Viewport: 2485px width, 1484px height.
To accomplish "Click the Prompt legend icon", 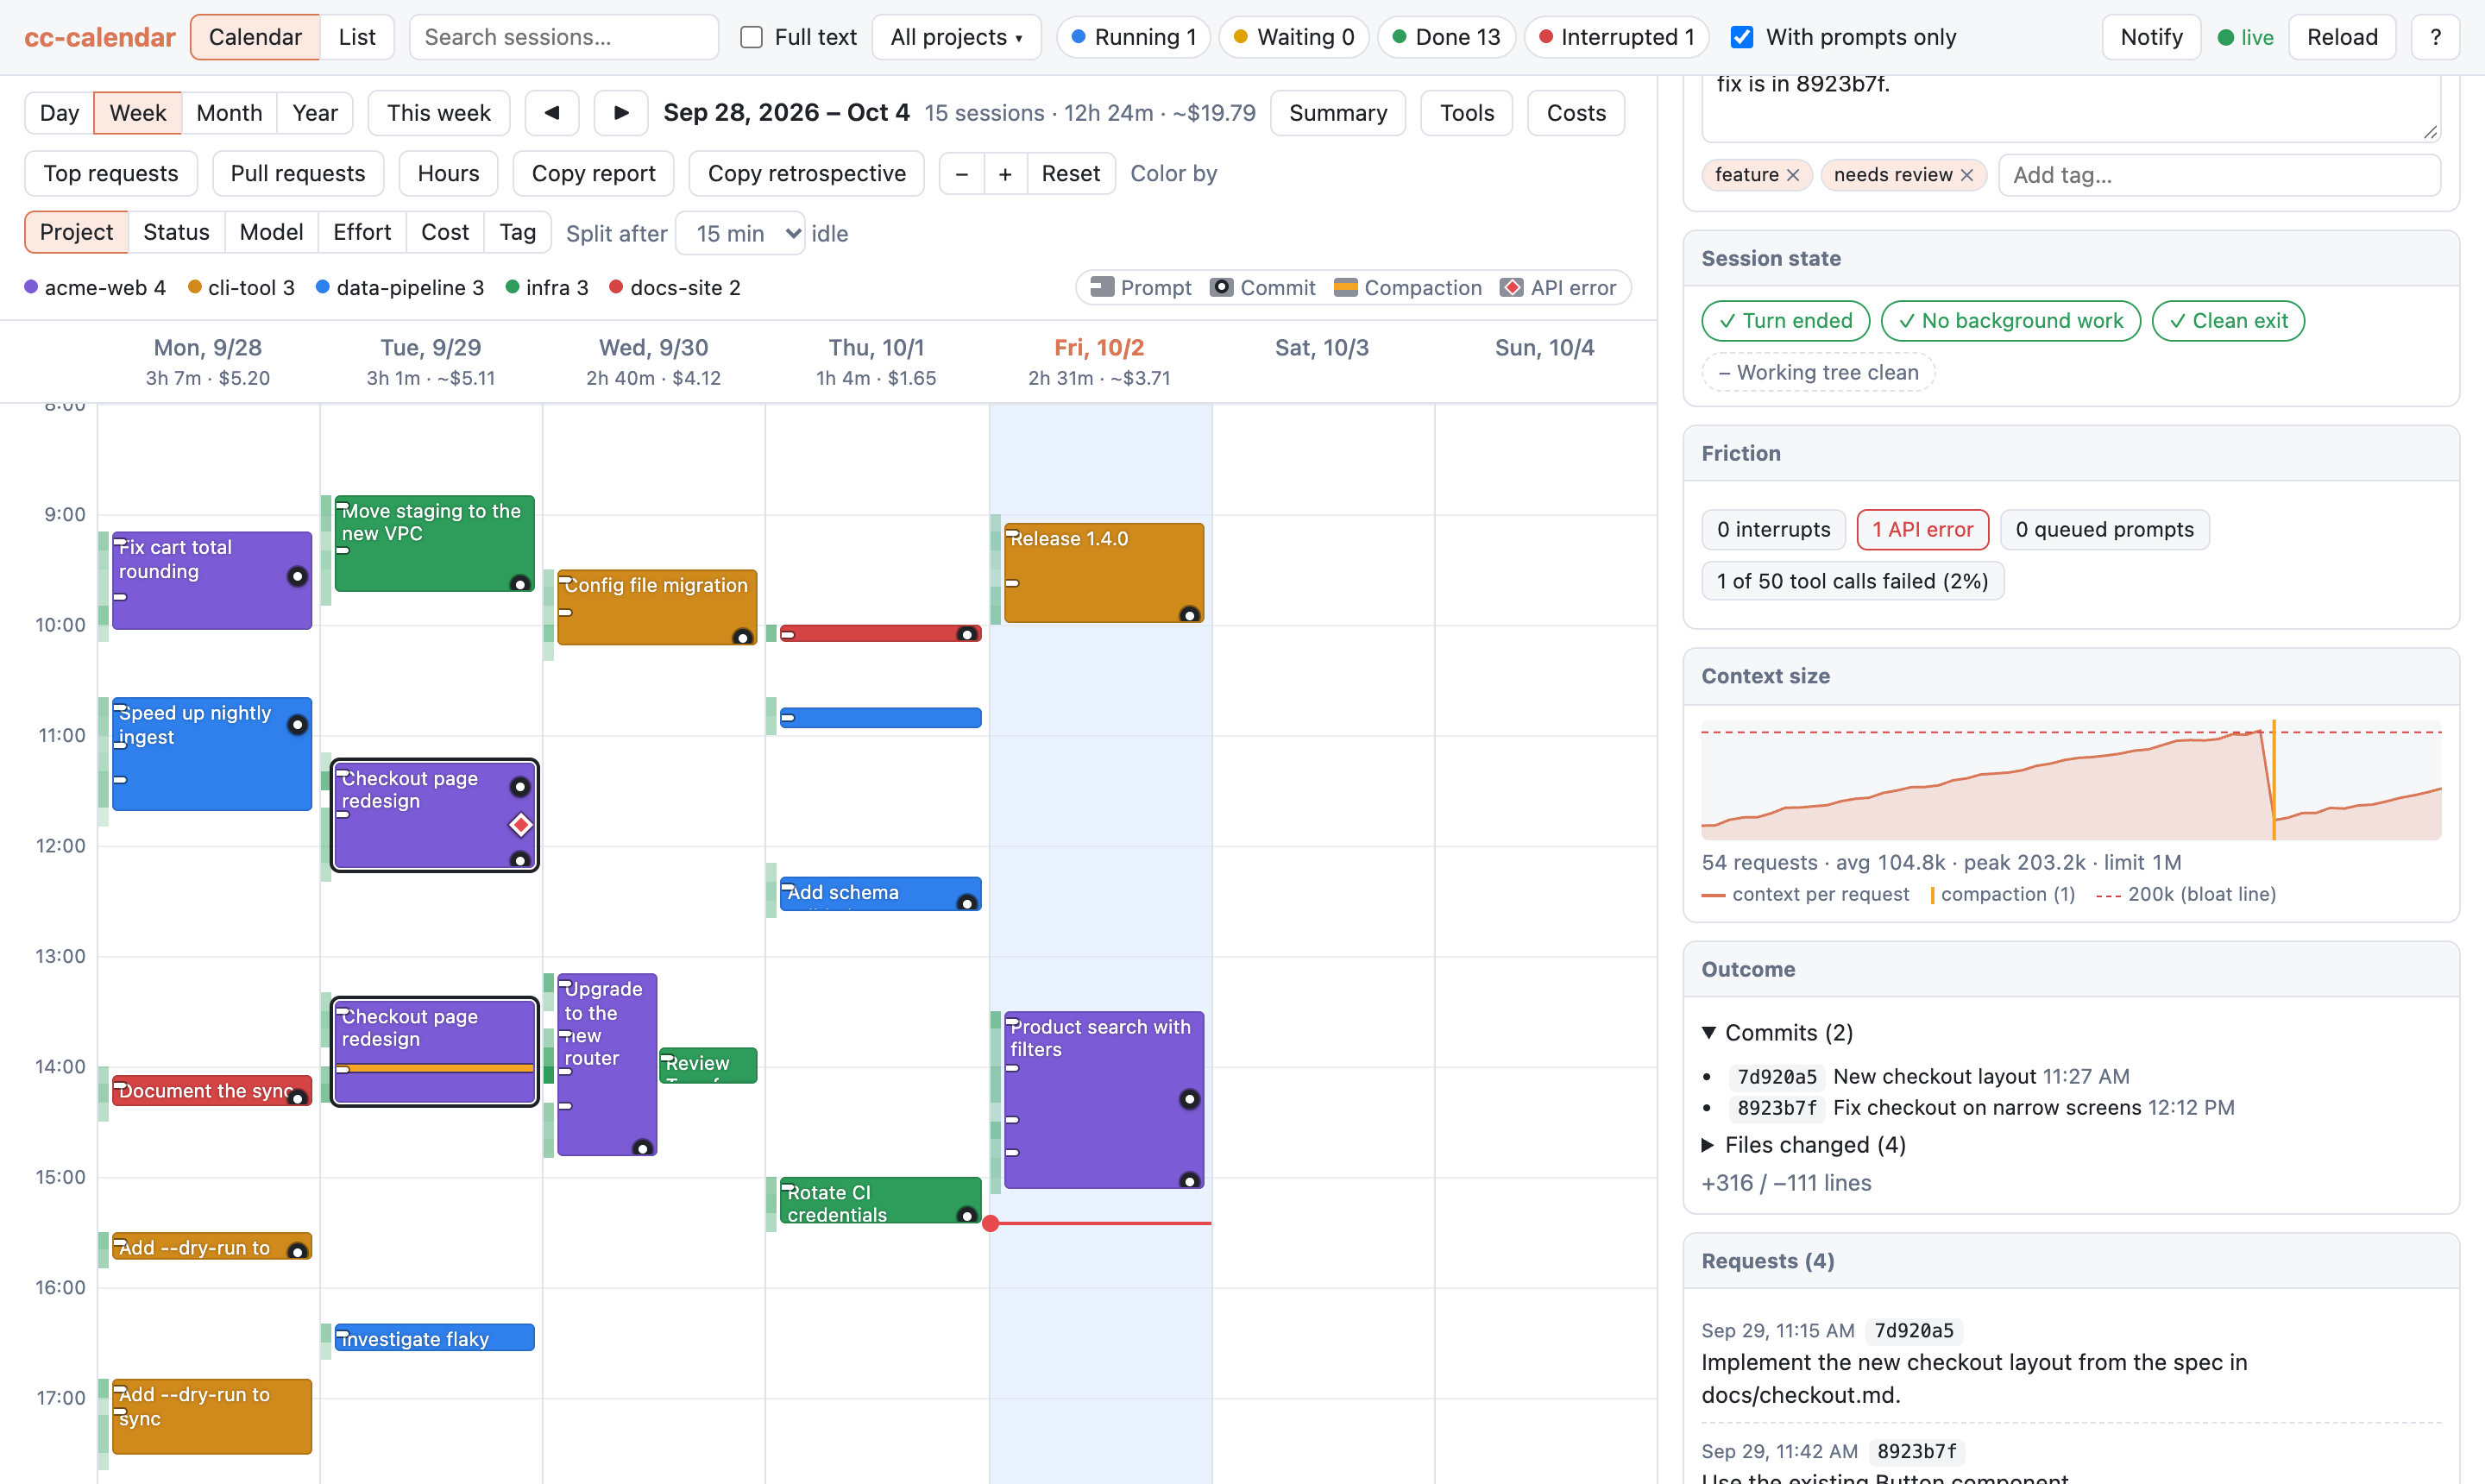I will pyautogui.click(x=1102, y=287).
